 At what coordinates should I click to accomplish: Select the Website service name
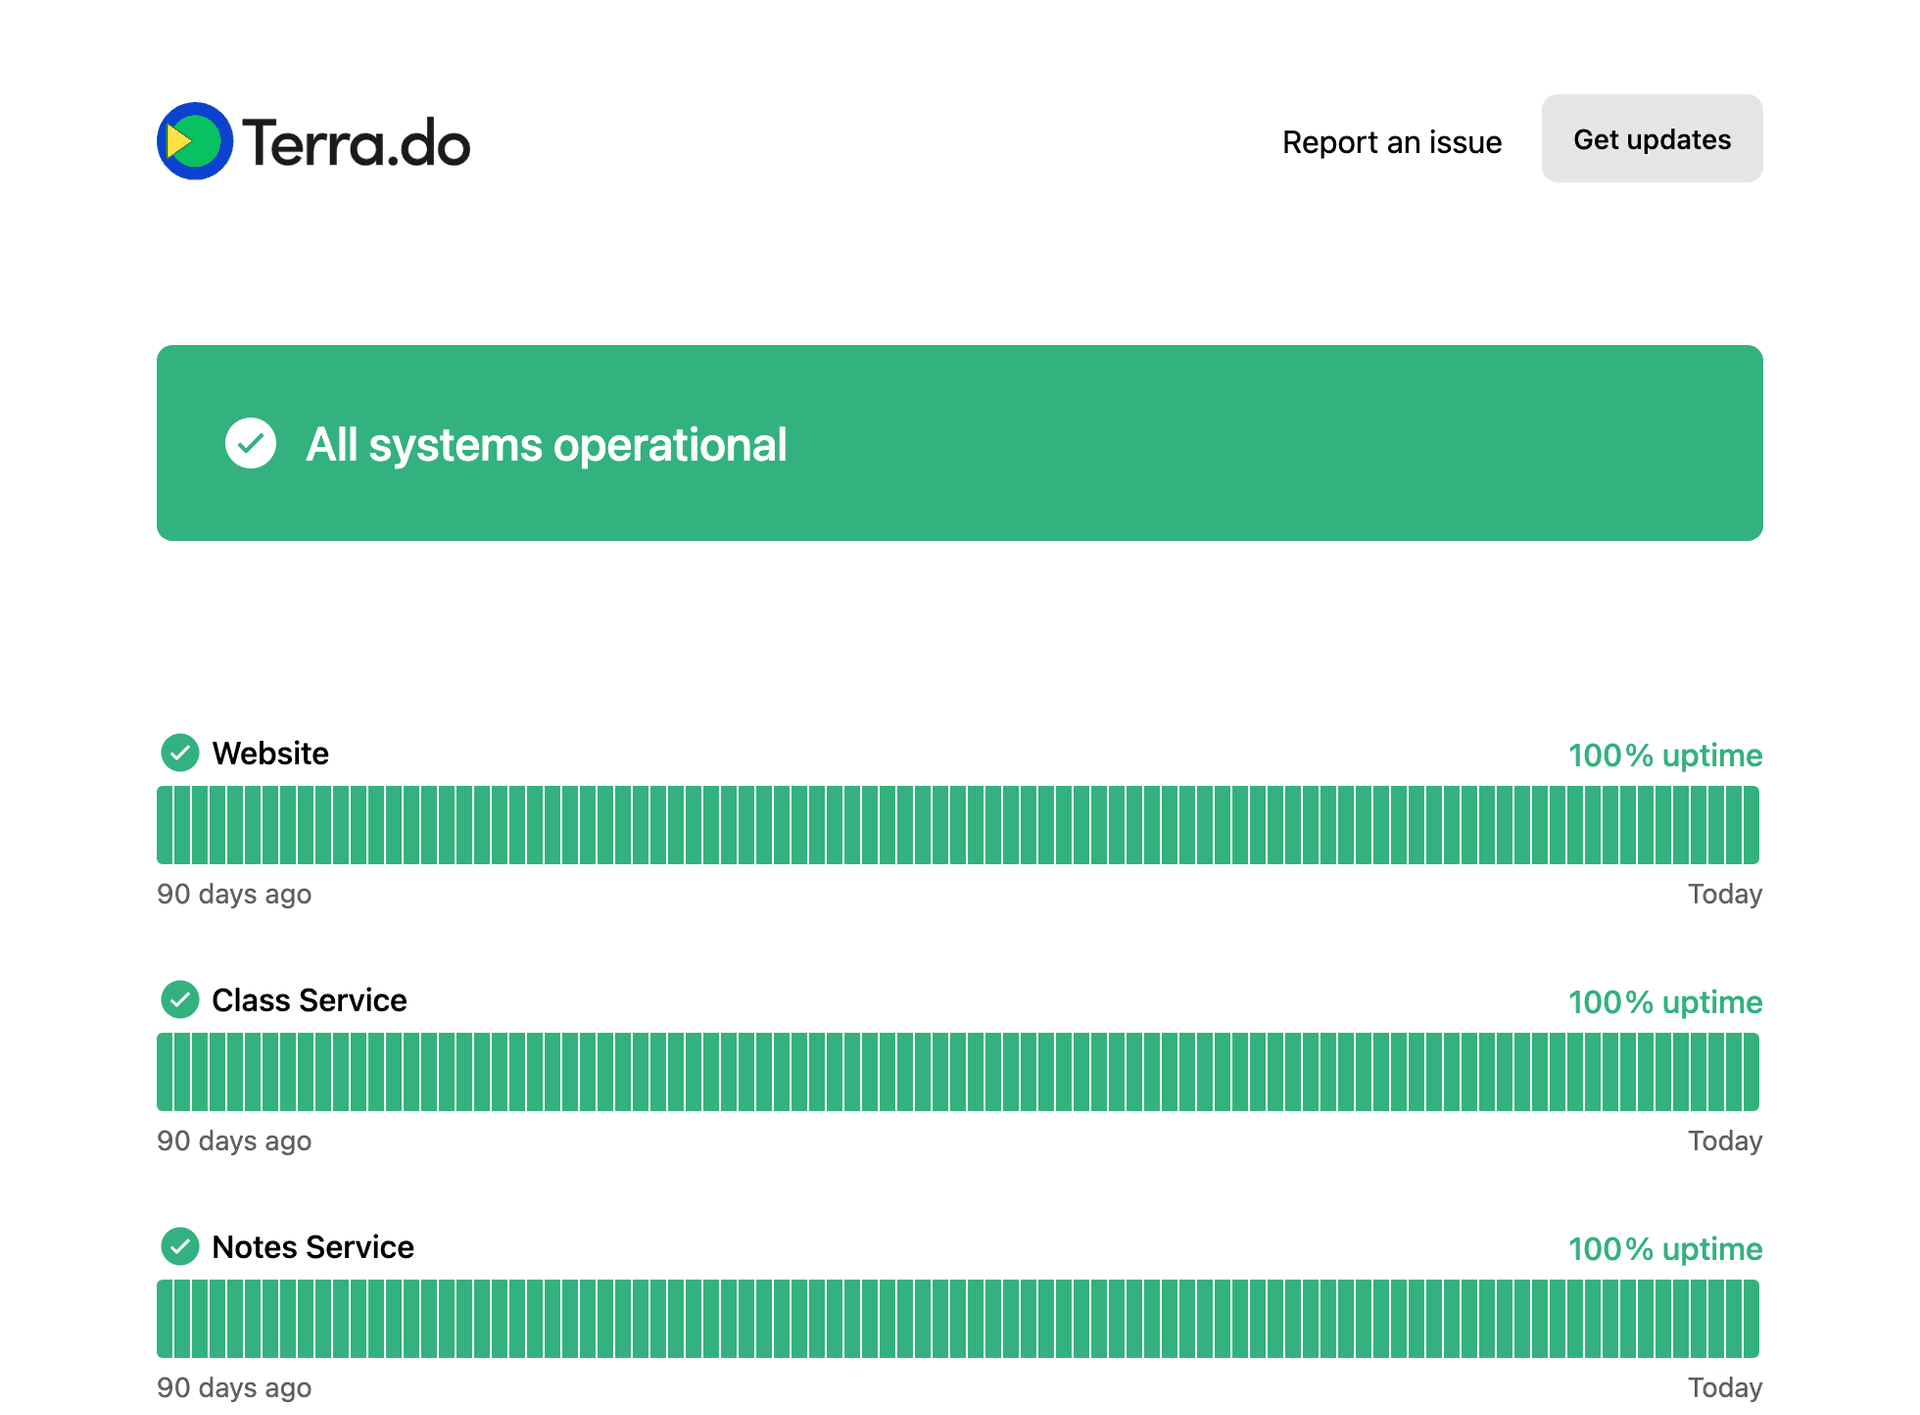pyautogui.click(x=270, y=753)
